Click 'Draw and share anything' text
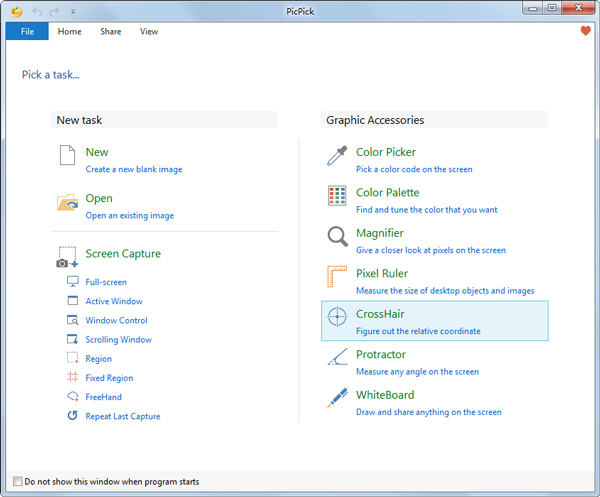Viewport: 600px width, 497px height. pos(429,412)
